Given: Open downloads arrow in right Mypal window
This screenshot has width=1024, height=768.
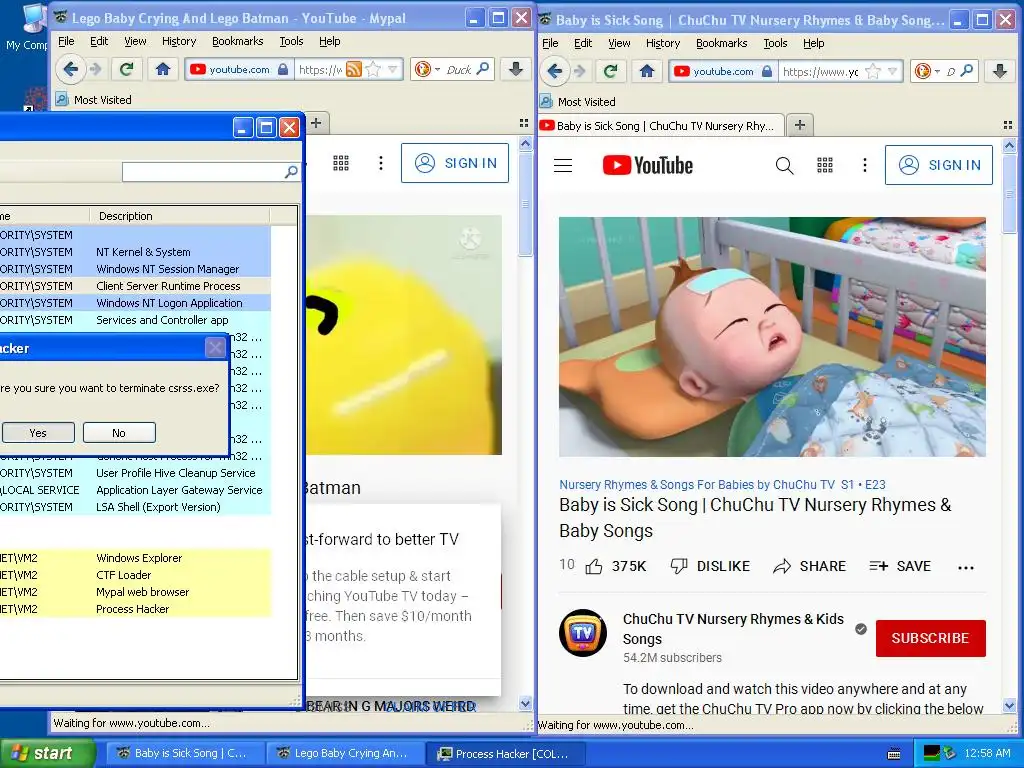Looking at the screenshot, I should (999, 71).
